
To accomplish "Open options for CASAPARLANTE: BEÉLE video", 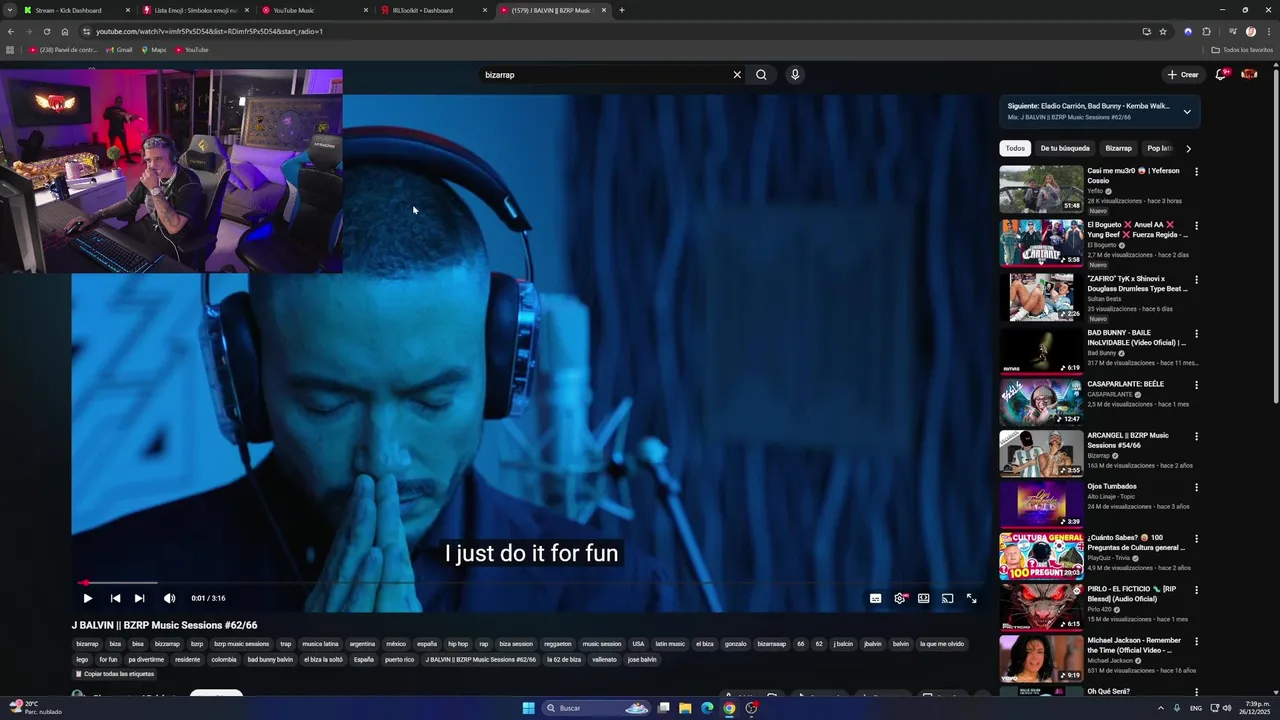I will (1196, 385).
